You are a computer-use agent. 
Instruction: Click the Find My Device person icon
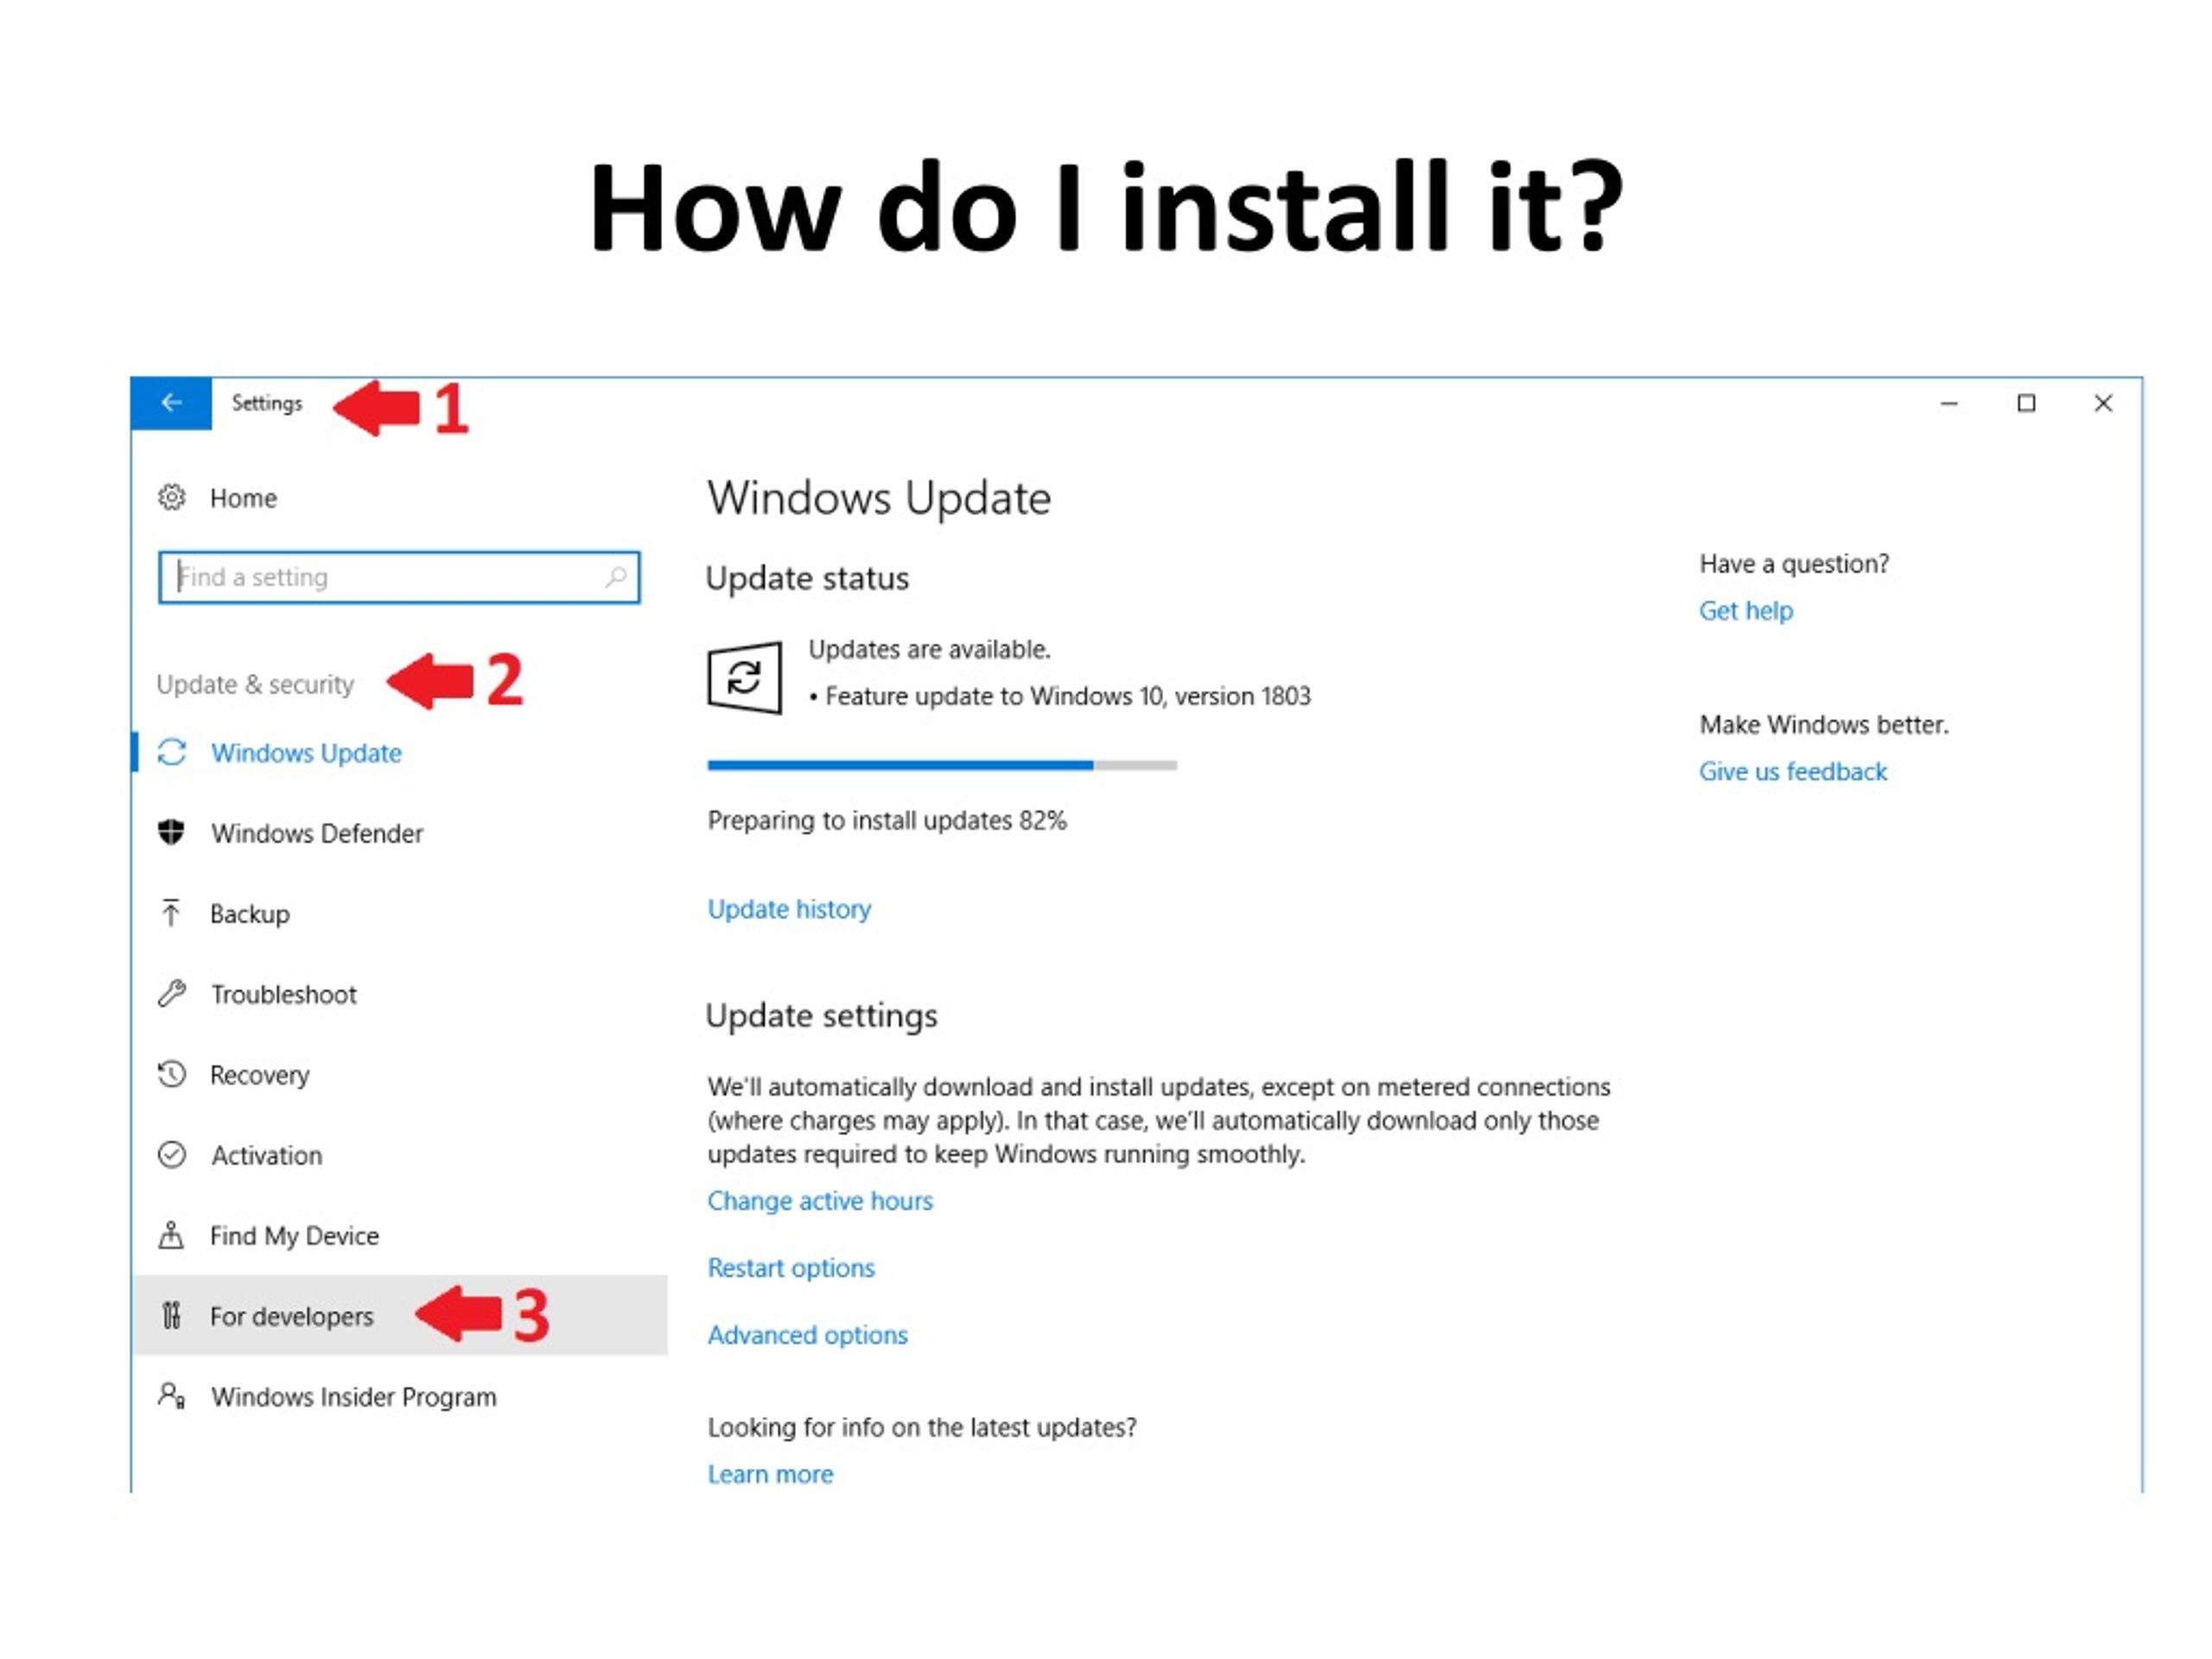coord(171,1235)
